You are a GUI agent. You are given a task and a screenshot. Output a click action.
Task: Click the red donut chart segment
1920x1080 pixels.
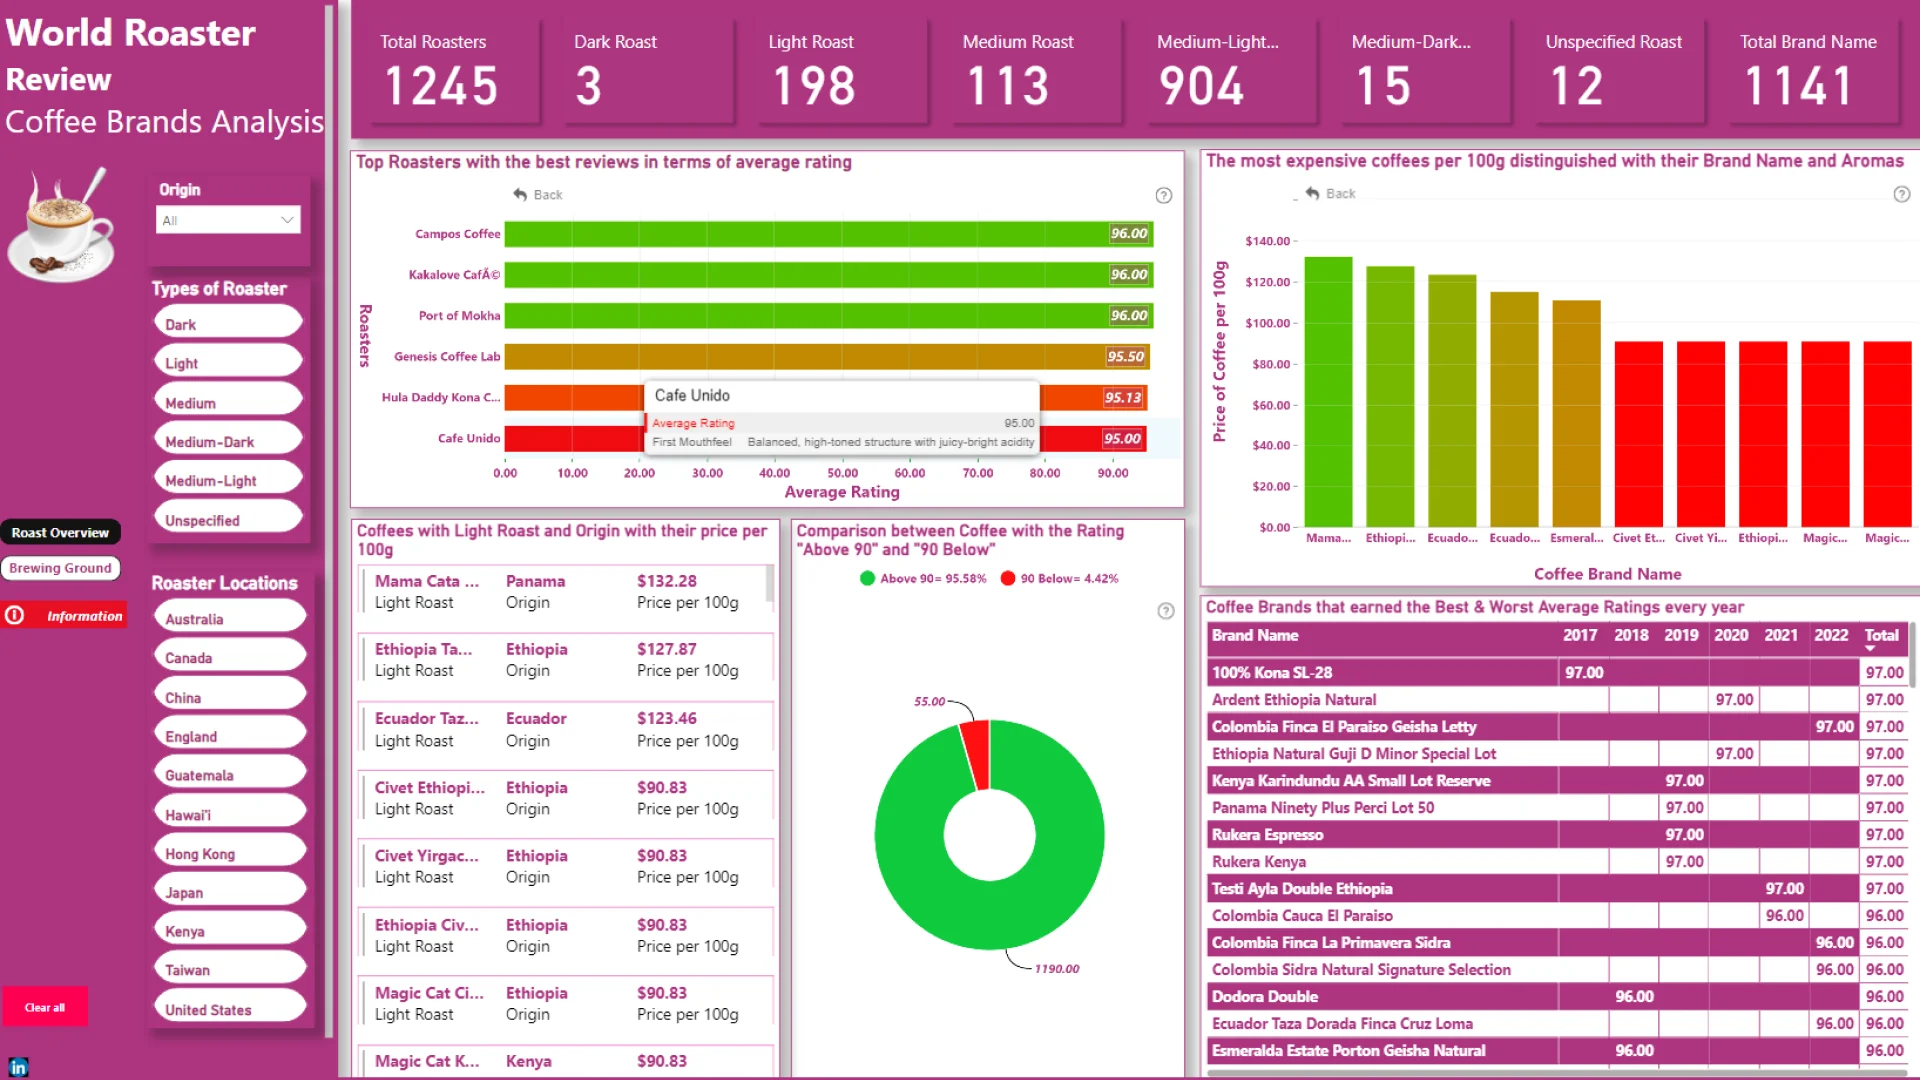click(x=977, y=755)
